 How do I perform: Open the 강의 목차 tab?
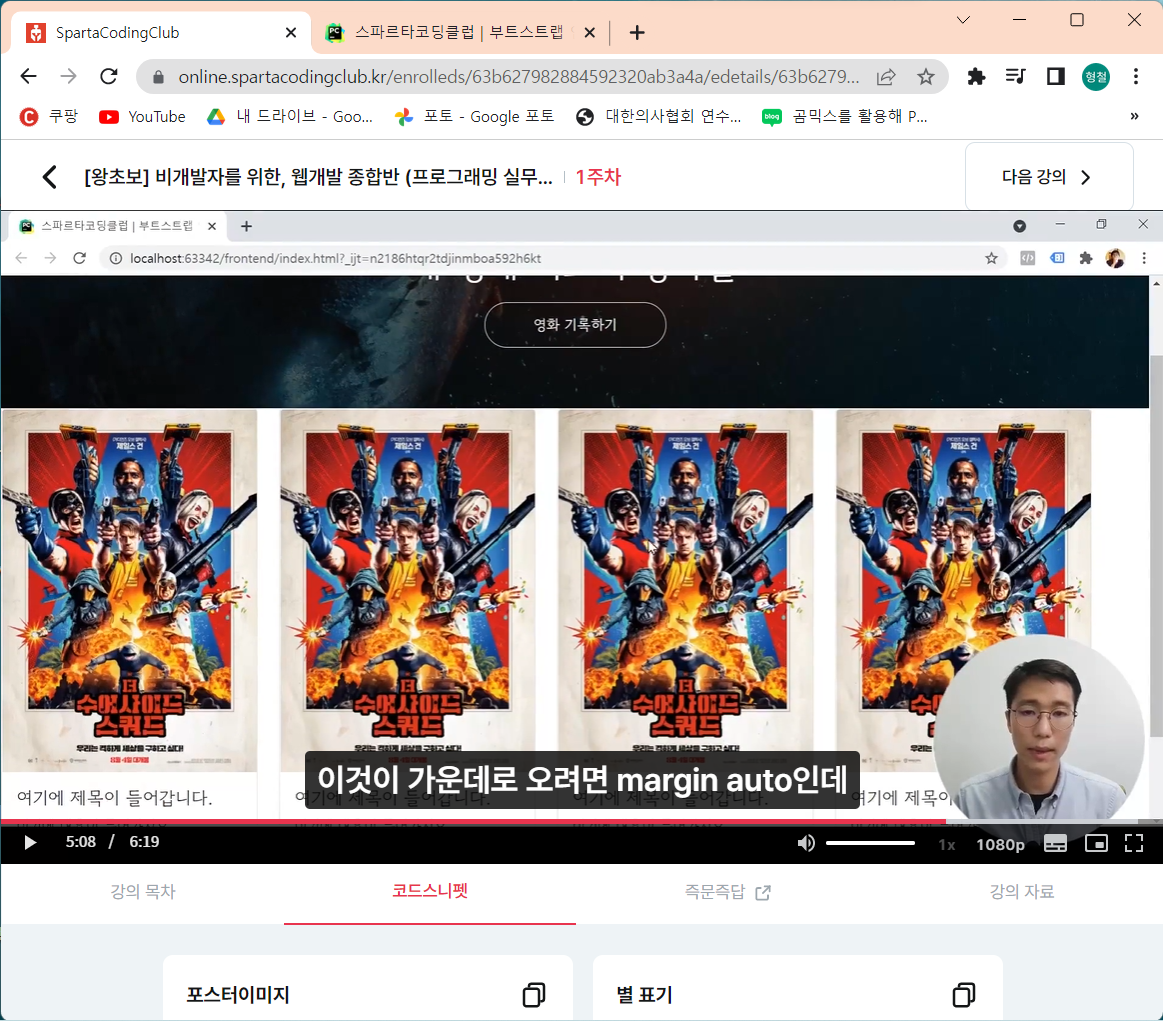coord(142,891)
